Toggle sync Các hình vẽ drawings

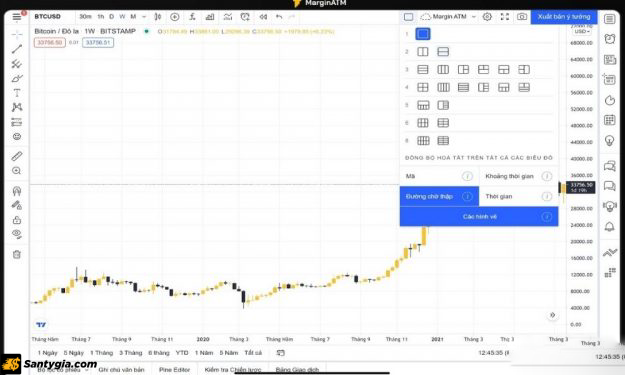(479, 216)
